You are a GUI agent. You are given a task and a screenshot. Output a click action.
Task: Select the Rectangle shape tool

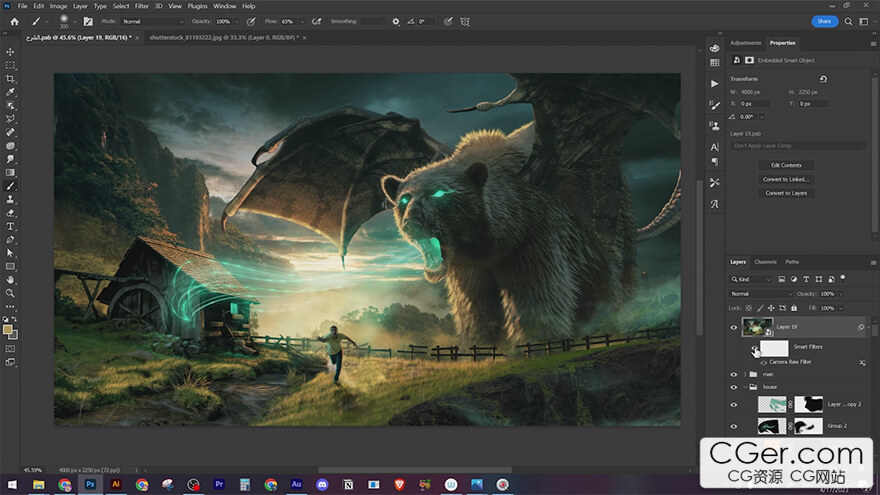point(10,267)
